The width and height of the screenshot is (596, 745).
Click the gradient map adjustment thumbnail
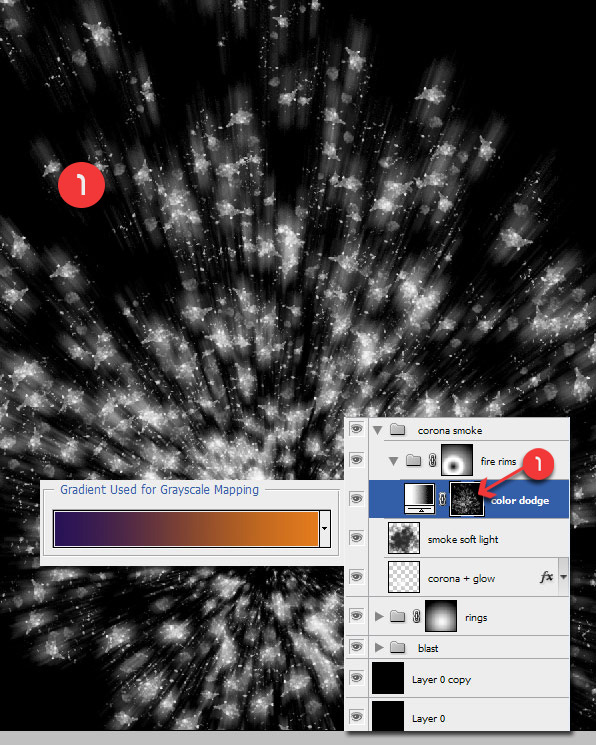pyautogui.click(x=419, y=499)
